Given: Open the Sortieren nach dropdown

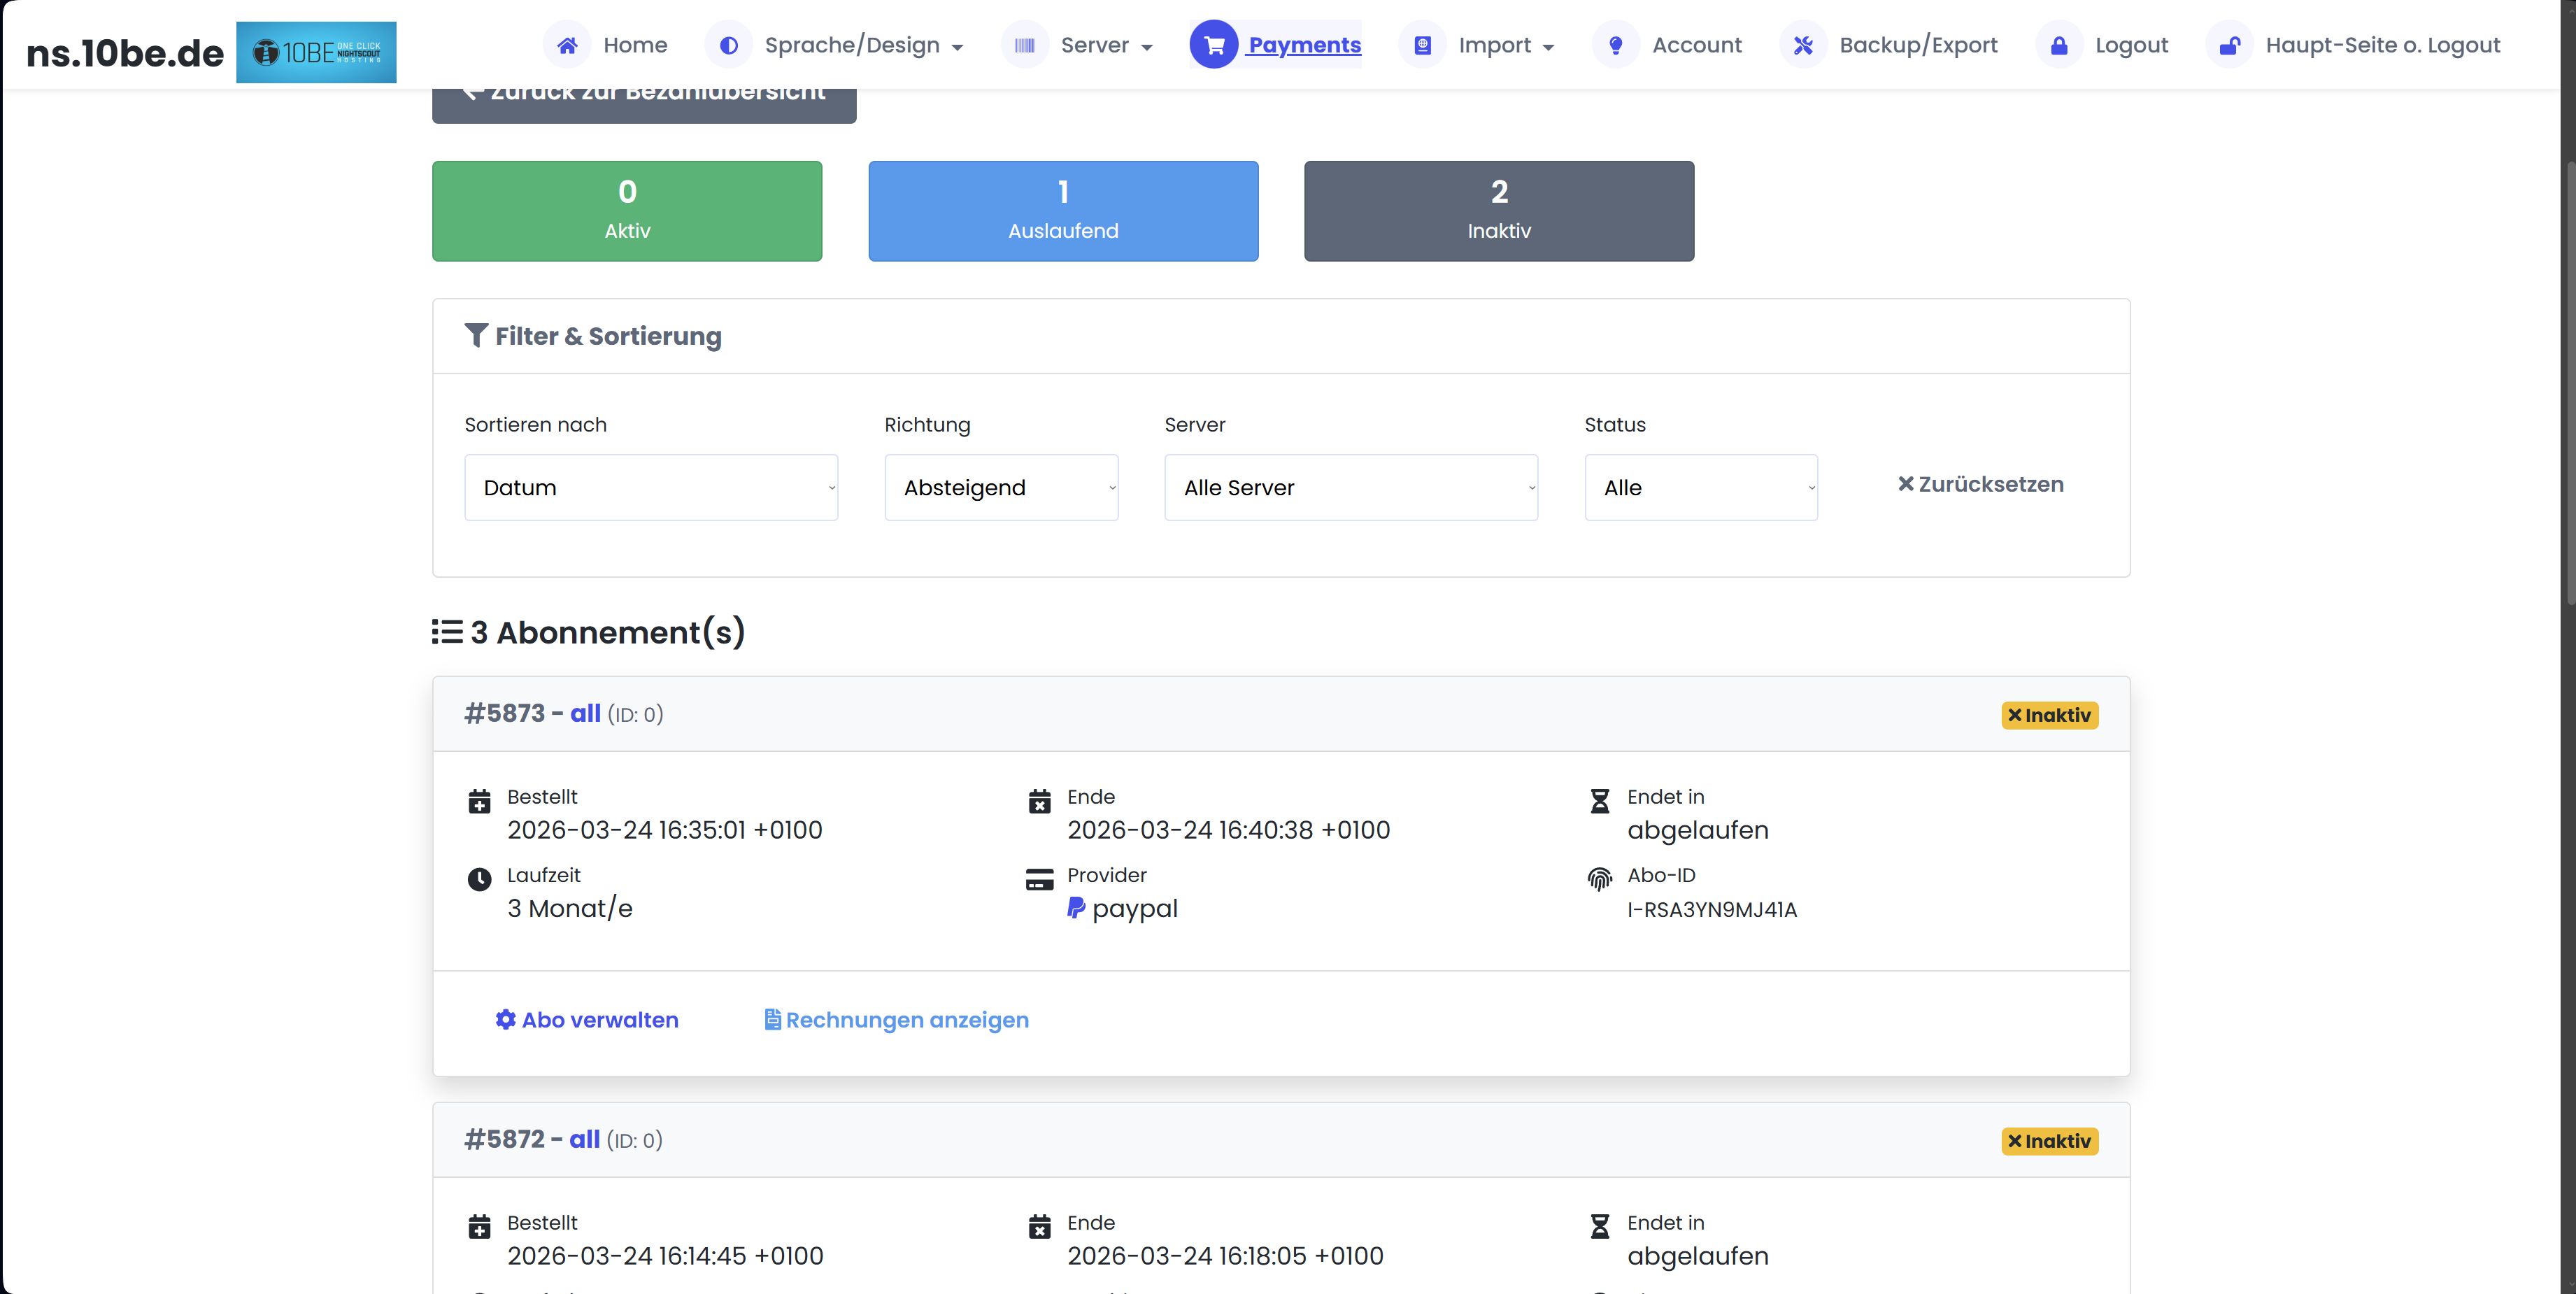Looking at the screenshot, I should [651, 487].
